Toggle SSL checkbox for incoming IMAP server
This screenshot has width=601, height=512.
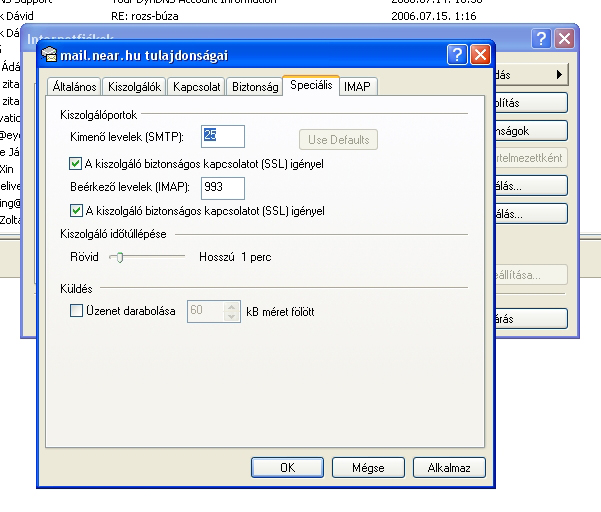tap(76, 211)
